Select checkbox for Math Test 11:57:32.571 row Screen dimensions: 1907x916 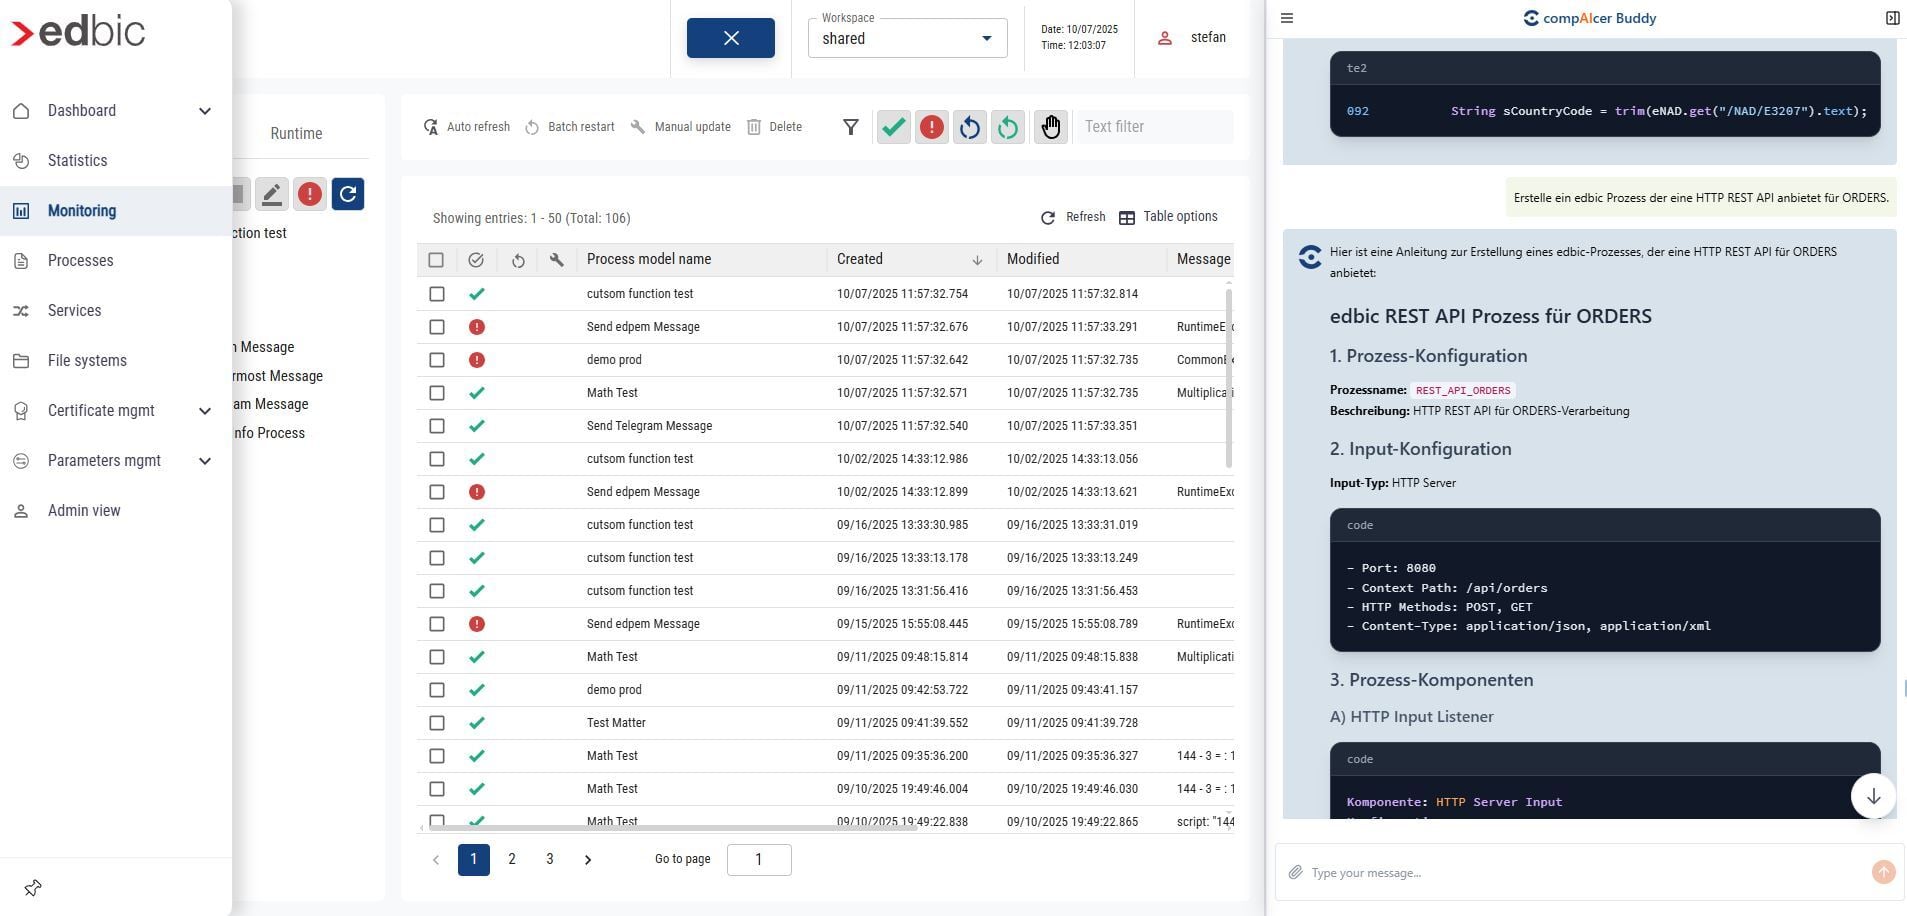click(437, 393)
